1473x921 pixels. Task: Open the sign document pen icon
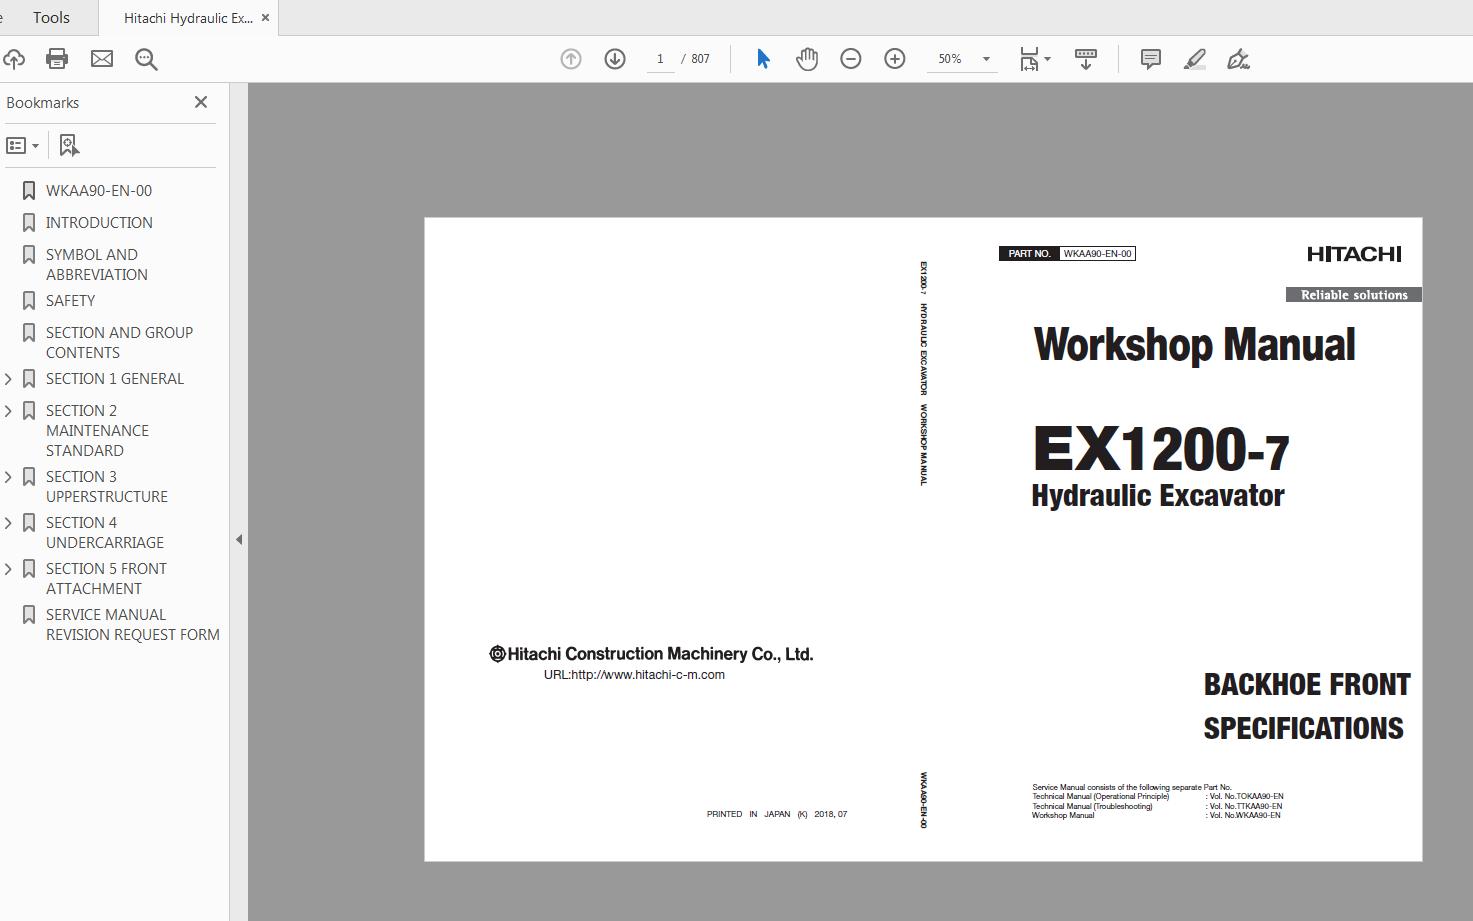(1238, 59)
